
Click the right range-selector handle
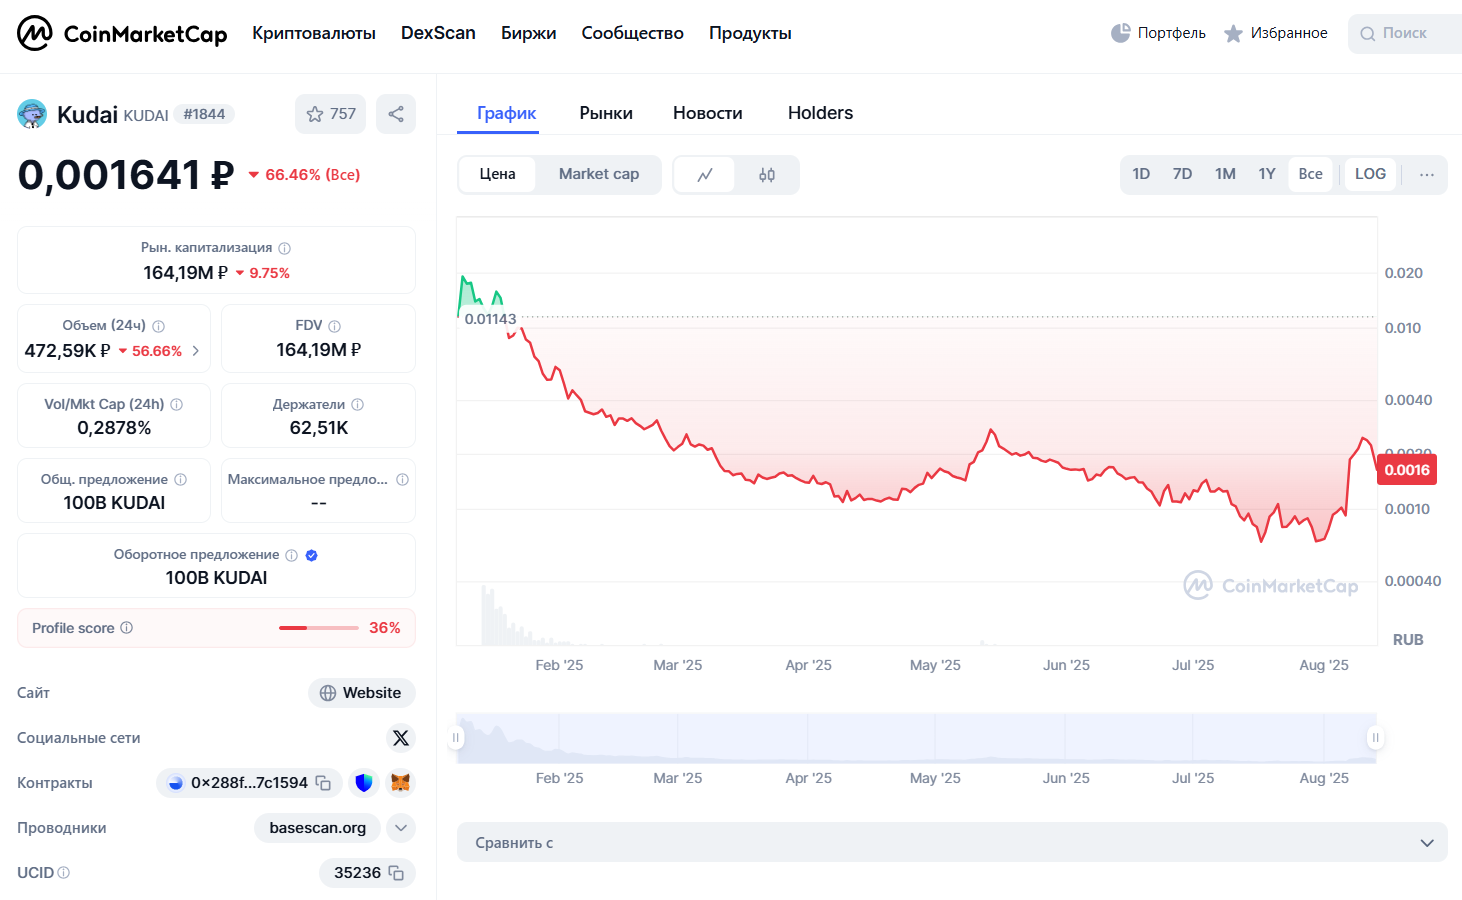(1376, 738)
